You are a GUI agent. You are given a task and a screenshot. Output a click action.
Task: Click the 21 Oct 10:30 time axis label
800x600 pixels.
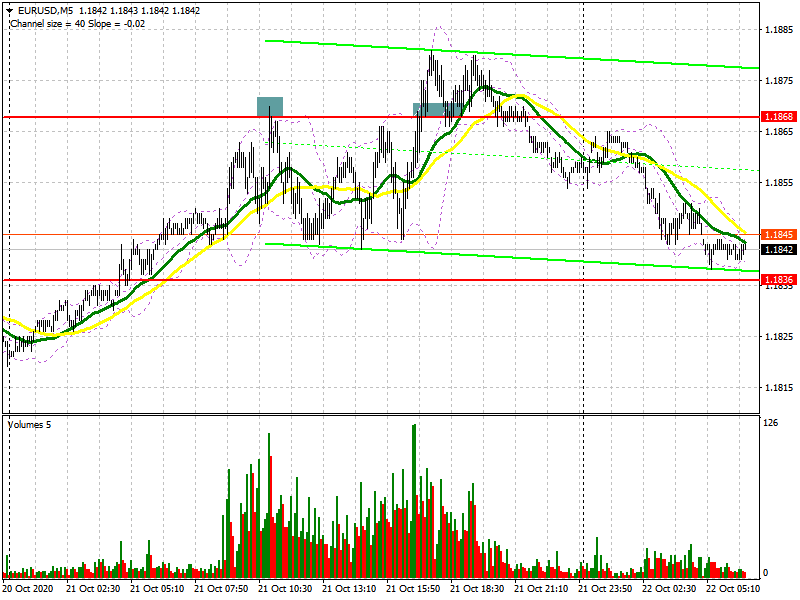pos(285,588)
